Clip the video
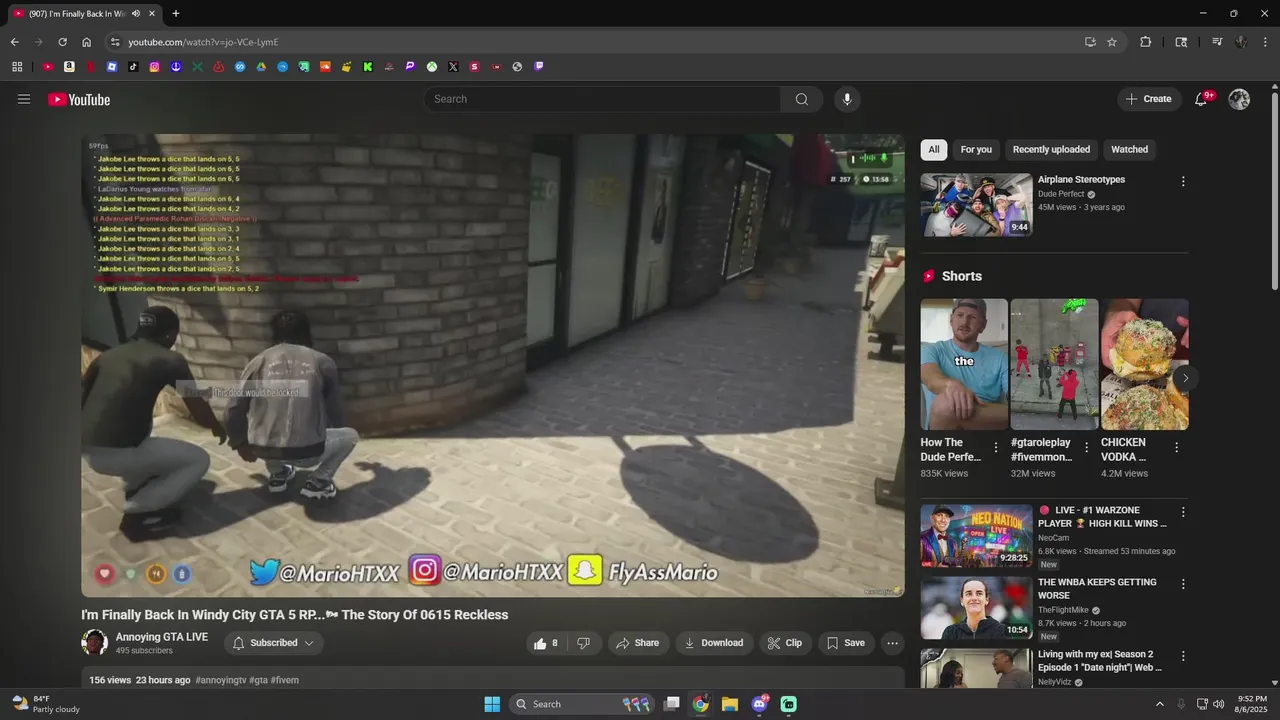The image size is (1280, 720). (785, 643)
